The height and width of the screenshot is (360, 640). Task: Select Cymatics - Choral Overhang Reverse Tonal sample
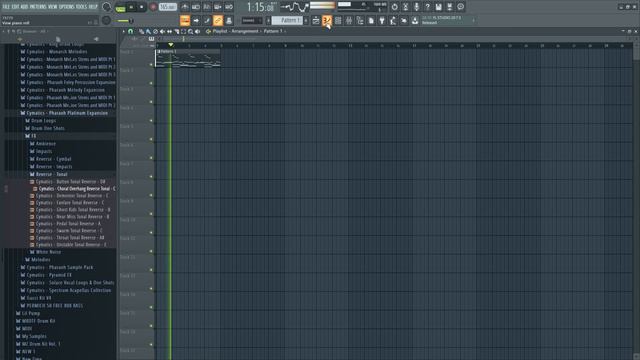click(74, 189)
